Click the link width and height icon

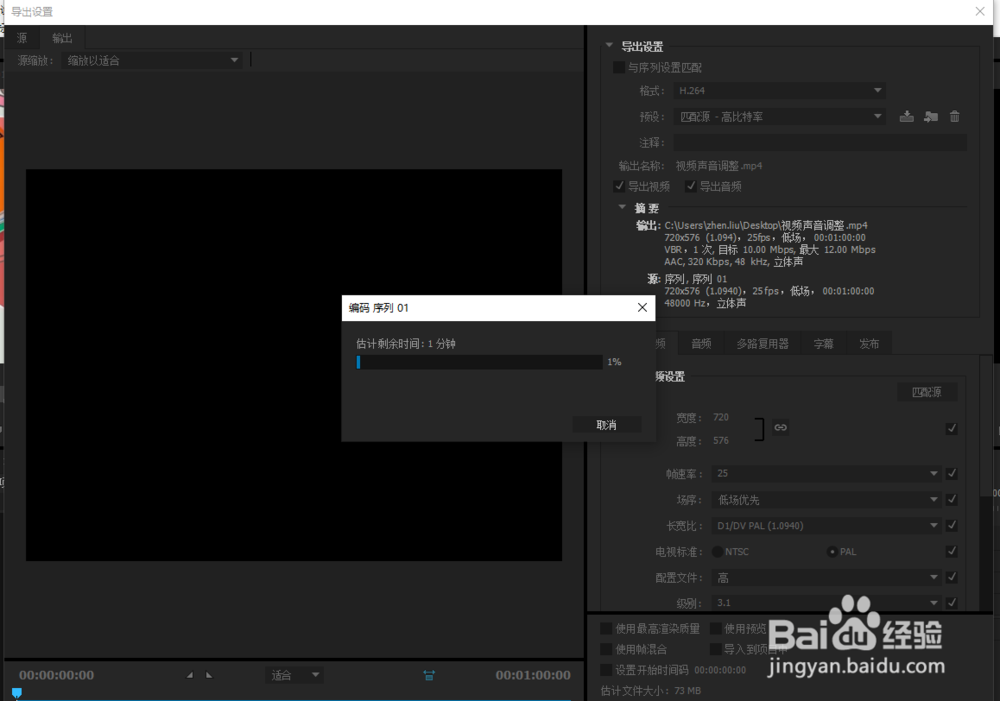[781, 427]
